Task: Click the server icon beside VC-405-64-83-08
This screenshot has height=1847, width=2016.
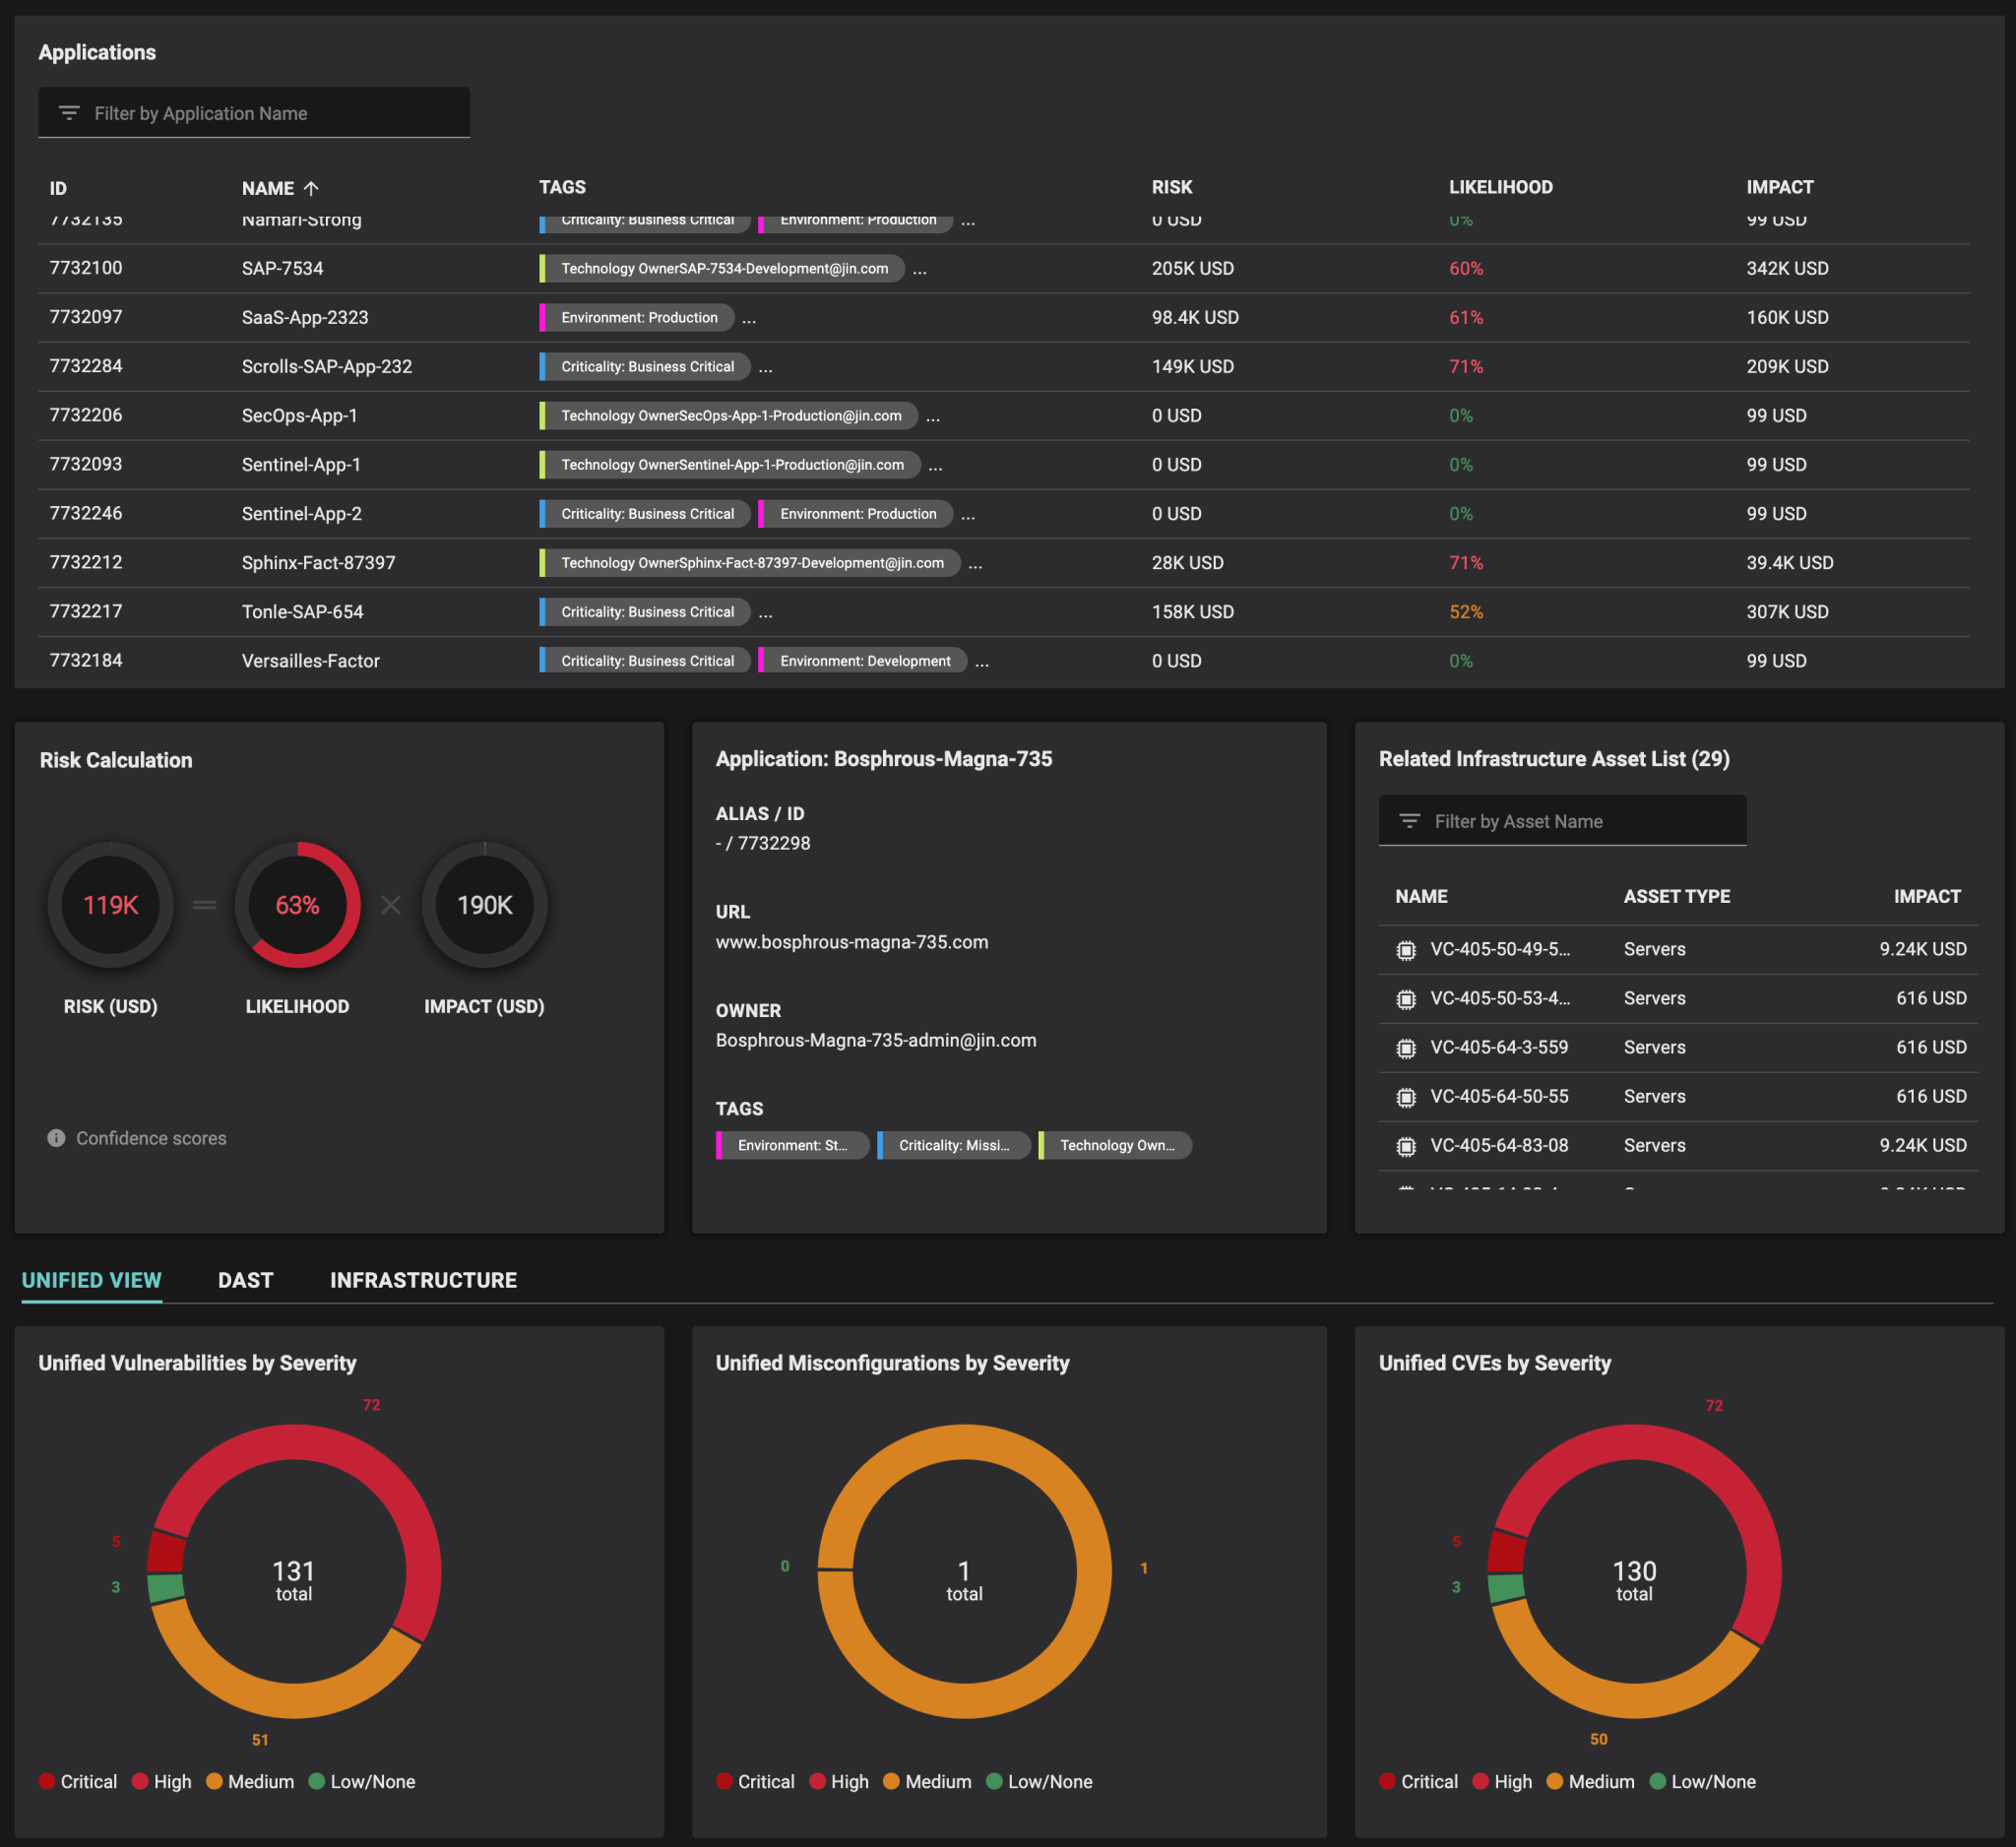Action: click(1407, 1145)
